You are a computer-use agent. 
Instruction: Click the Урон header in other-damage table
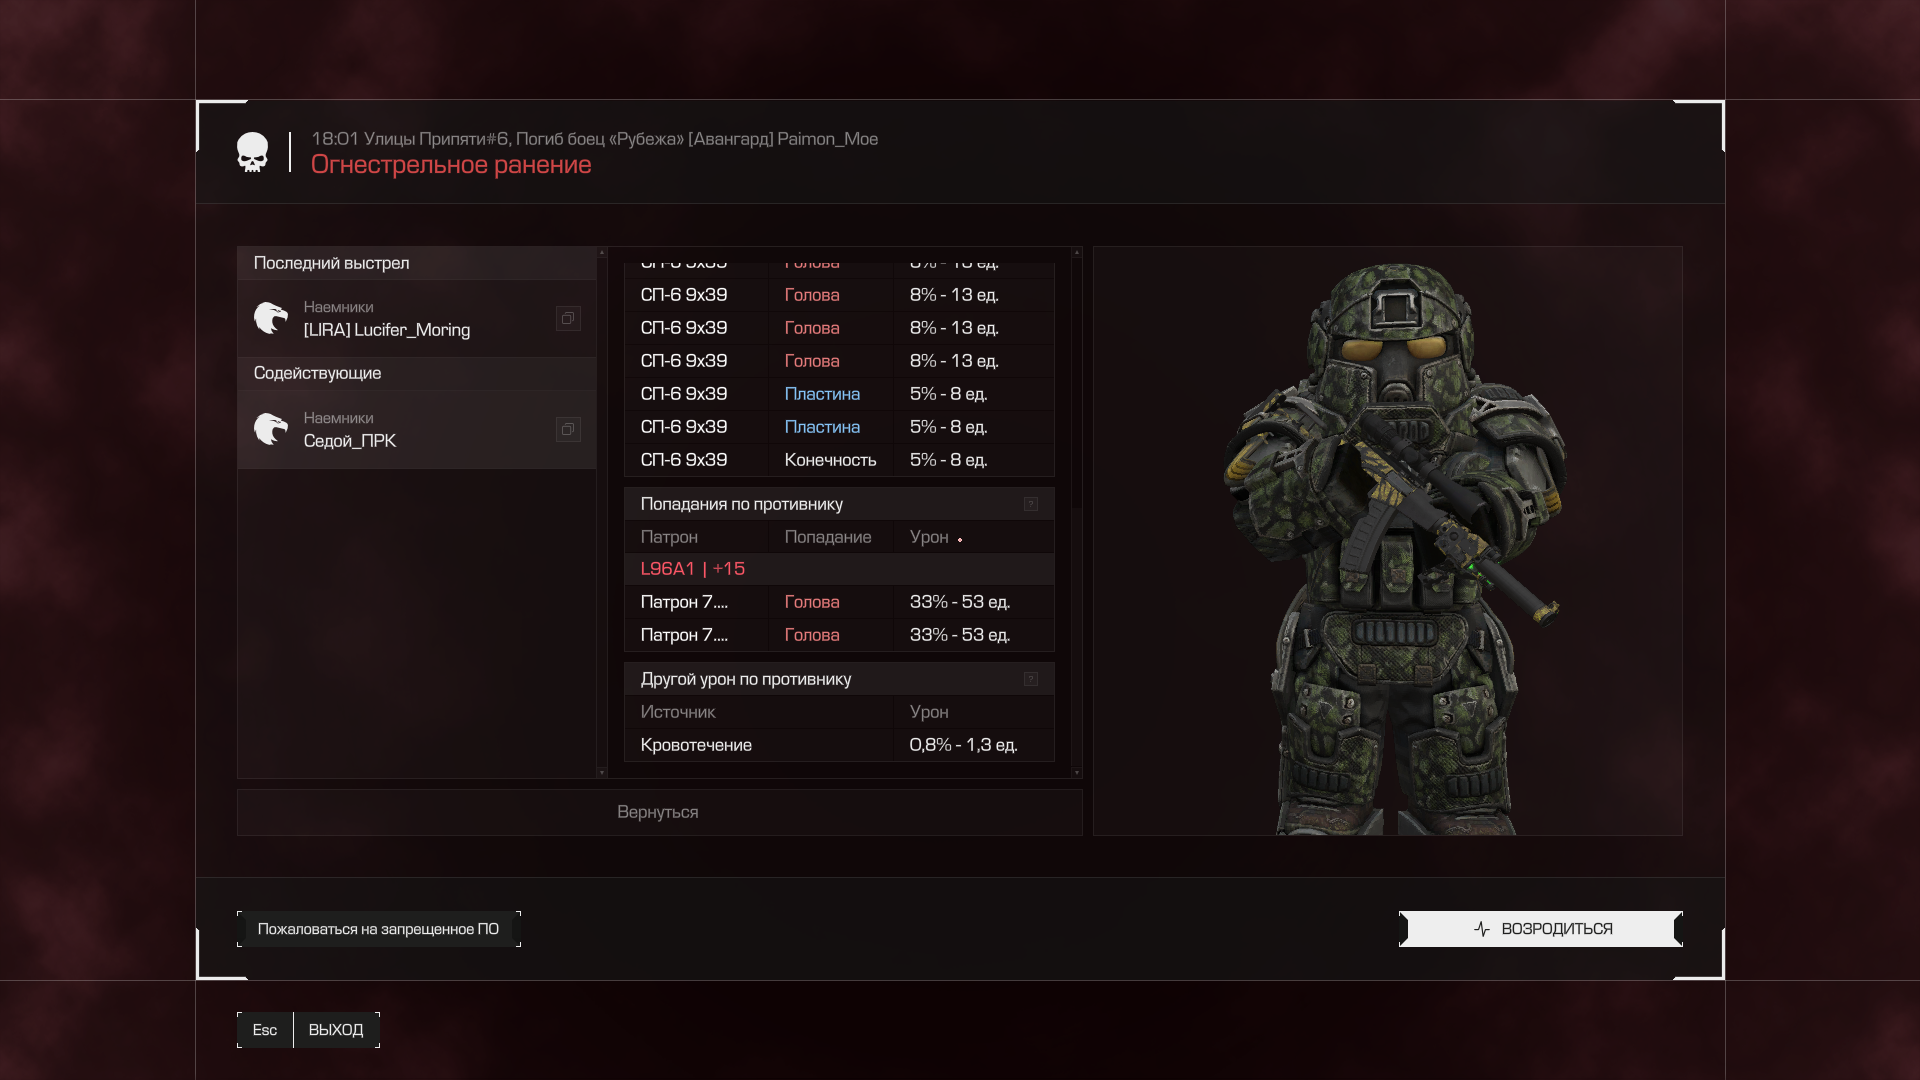click(929, 712)
